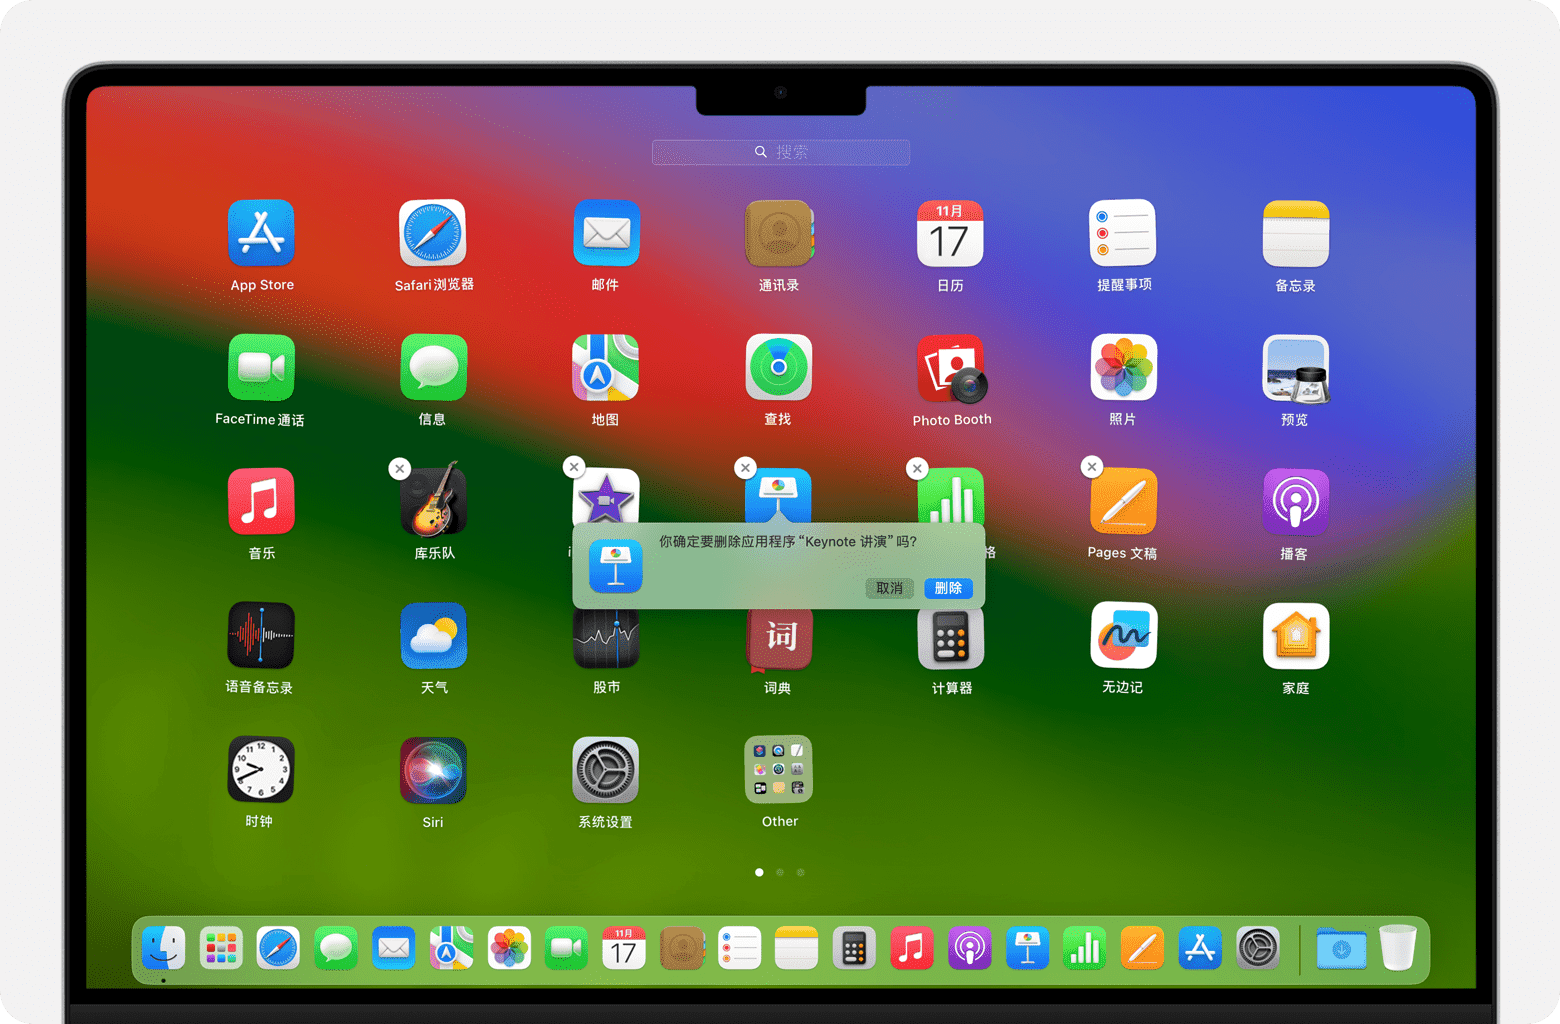Viewport: 1560px width, 1024px height.
Task: Open 计算器 in Launchpad grid
Action: click(950, 640)
